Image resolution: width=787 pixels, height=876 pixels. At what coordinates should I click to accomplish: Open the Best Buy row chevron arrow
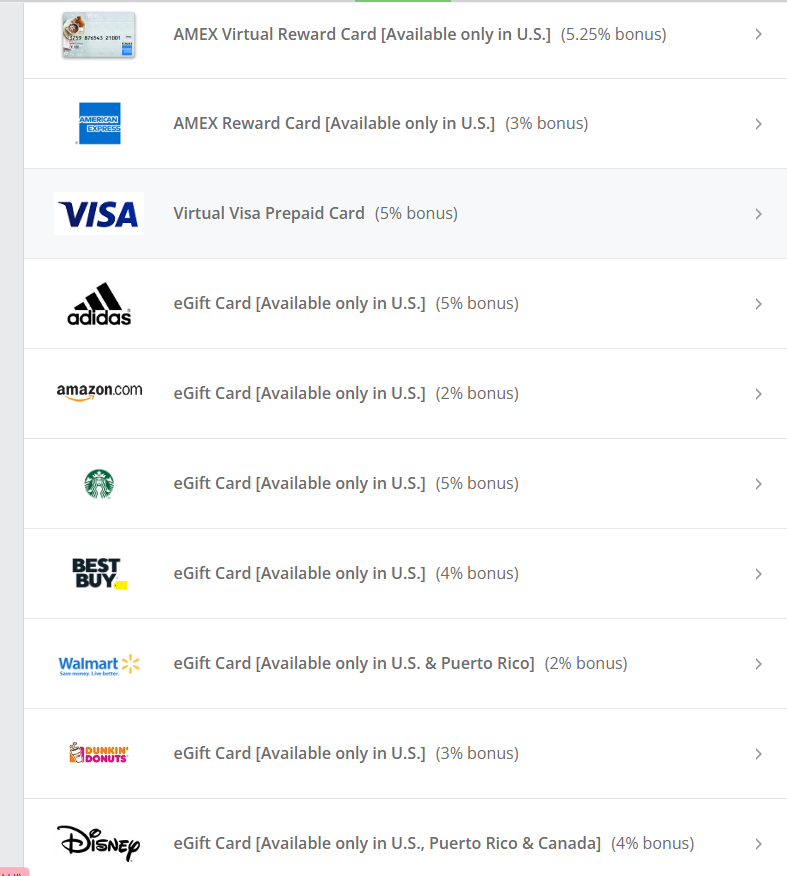[758, 574]
